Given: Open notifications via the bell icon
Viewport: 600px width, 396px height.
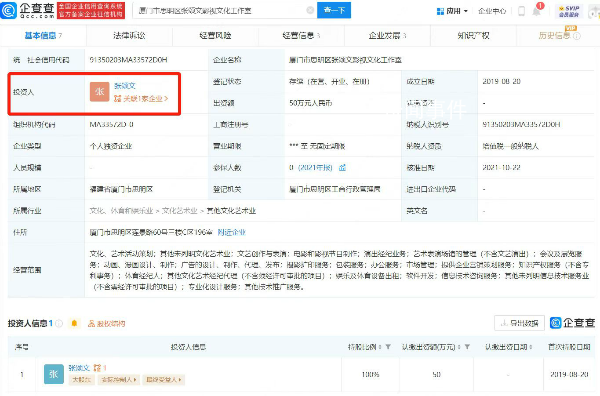Looking at the screenshot, I should point(536,12).
